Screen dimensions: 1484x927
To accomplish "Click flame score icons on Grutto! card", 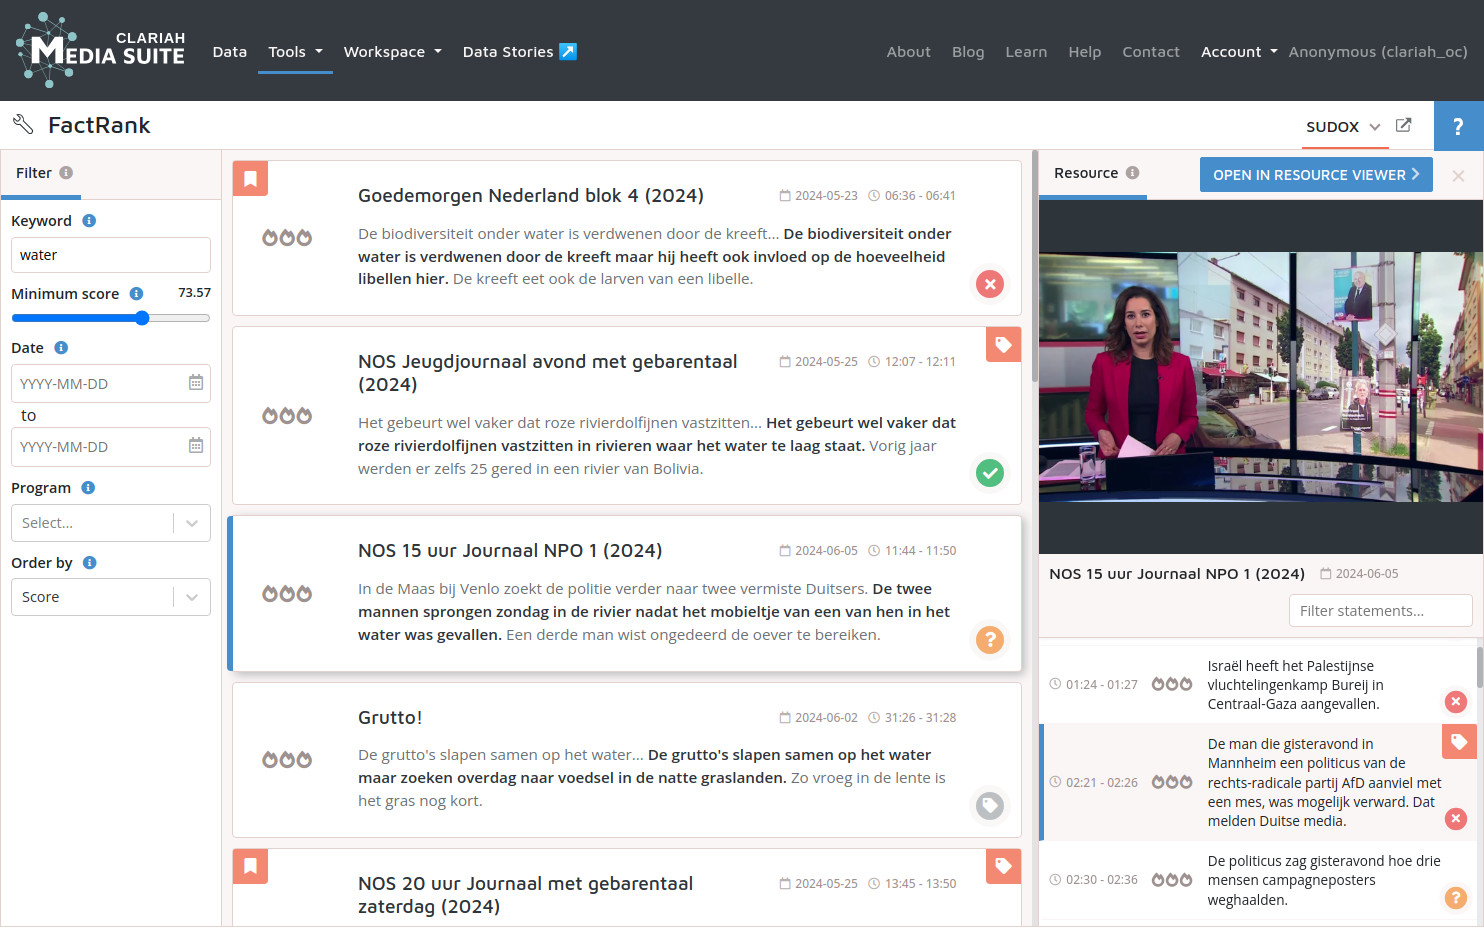I will 287,759.
